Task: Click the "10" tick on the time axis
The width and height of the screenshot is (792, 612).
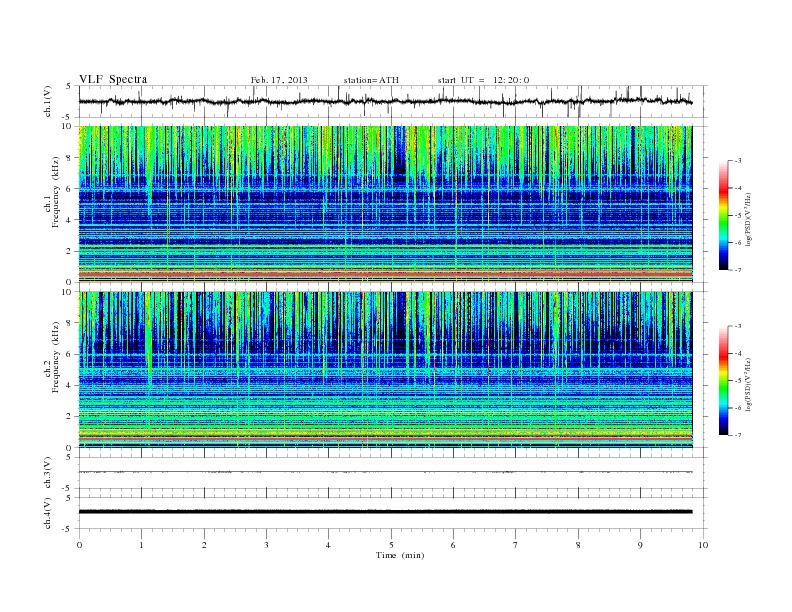Action: pos(703,545)
